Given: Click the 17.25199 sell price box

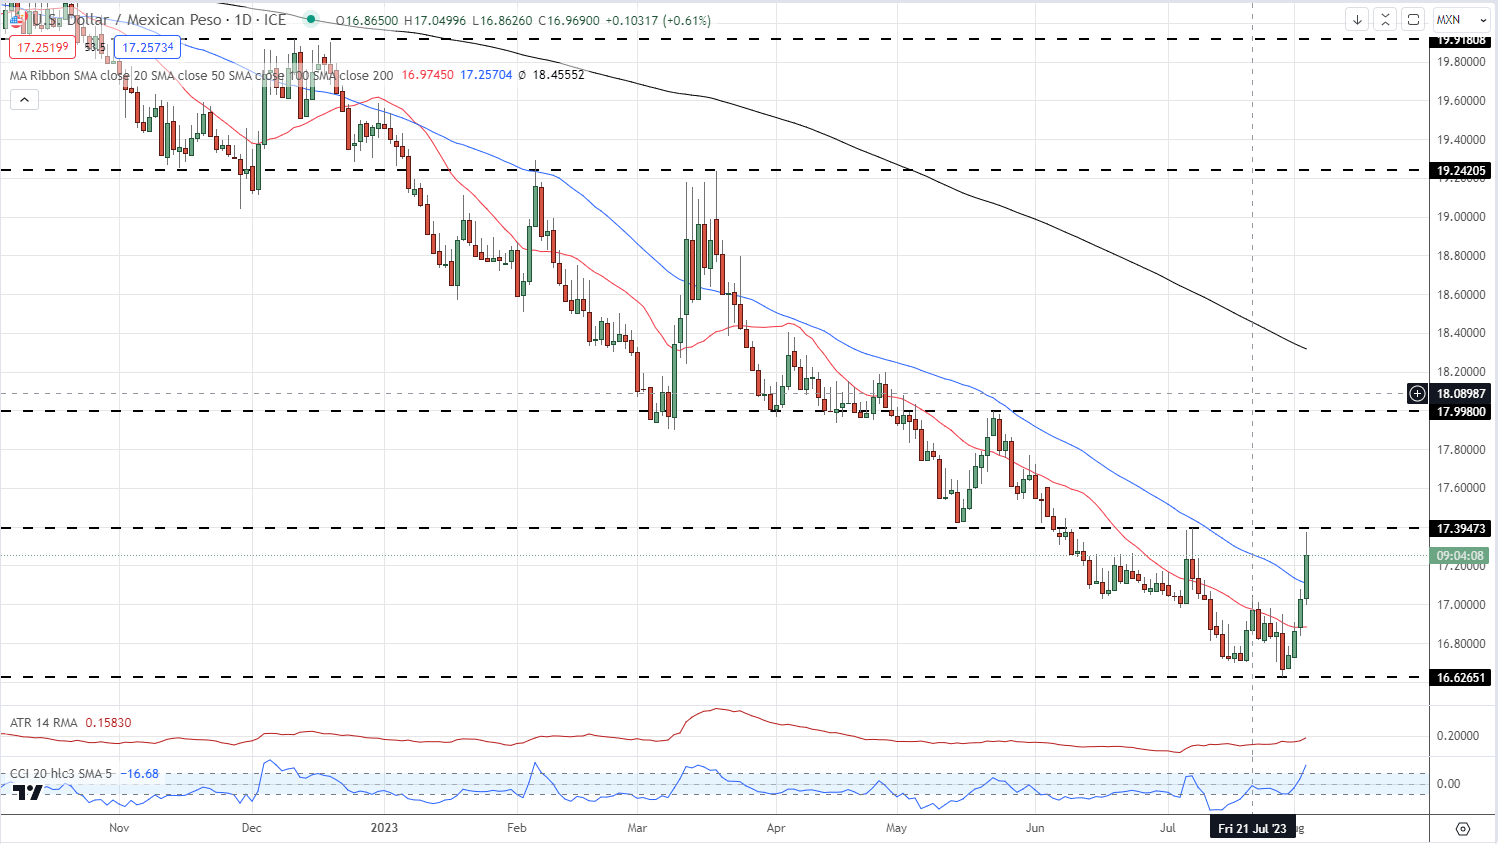Looking at the screenshot, I should [43, 47].
